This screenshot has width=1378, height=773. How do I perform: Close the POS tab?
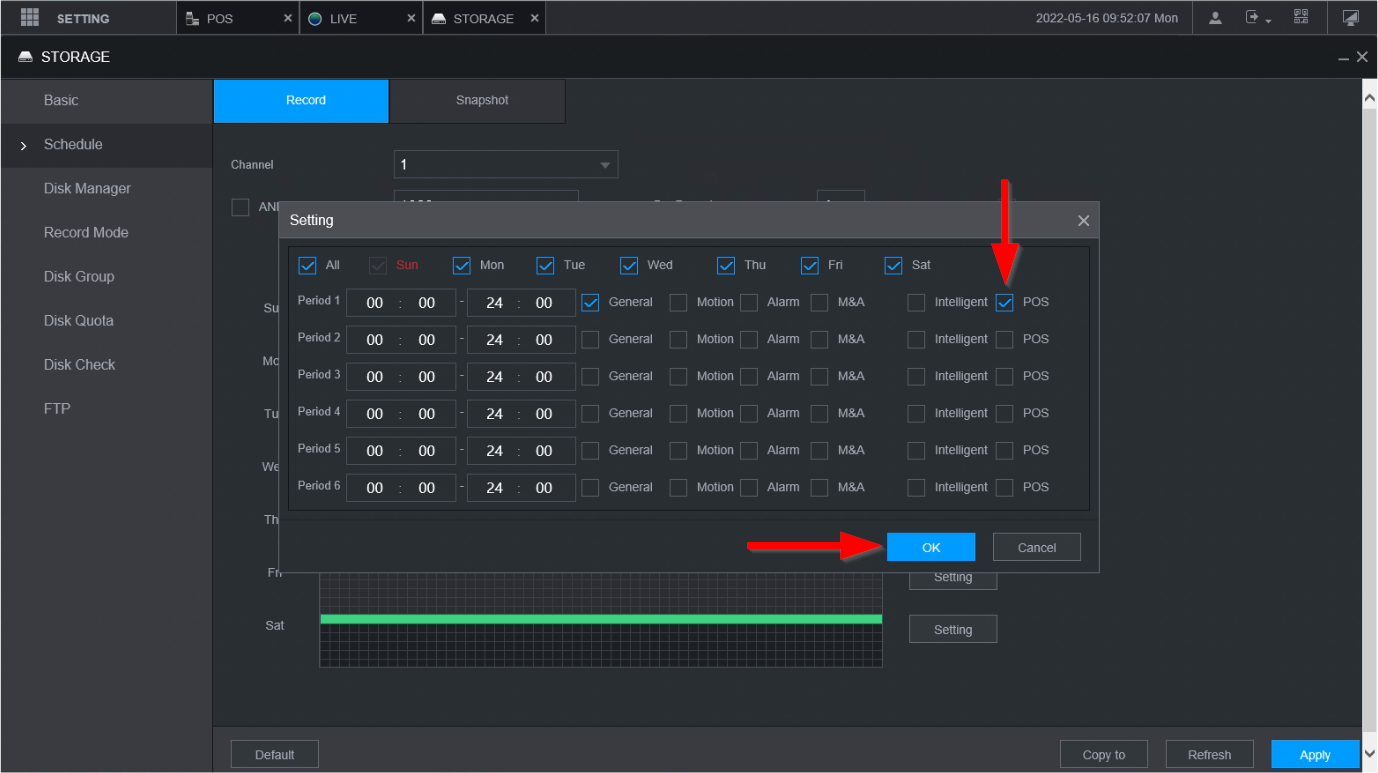288,18
